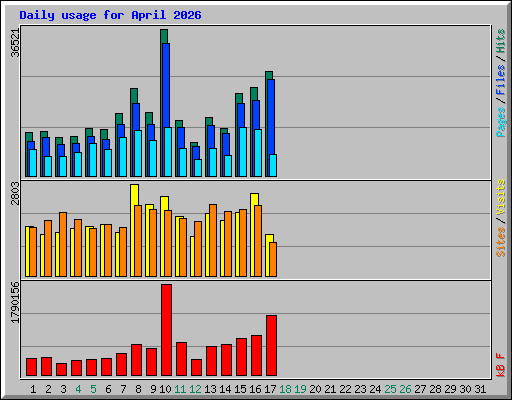Select day label 23 on the x-axis
This screenshot has height=400, width=512.
360,389
